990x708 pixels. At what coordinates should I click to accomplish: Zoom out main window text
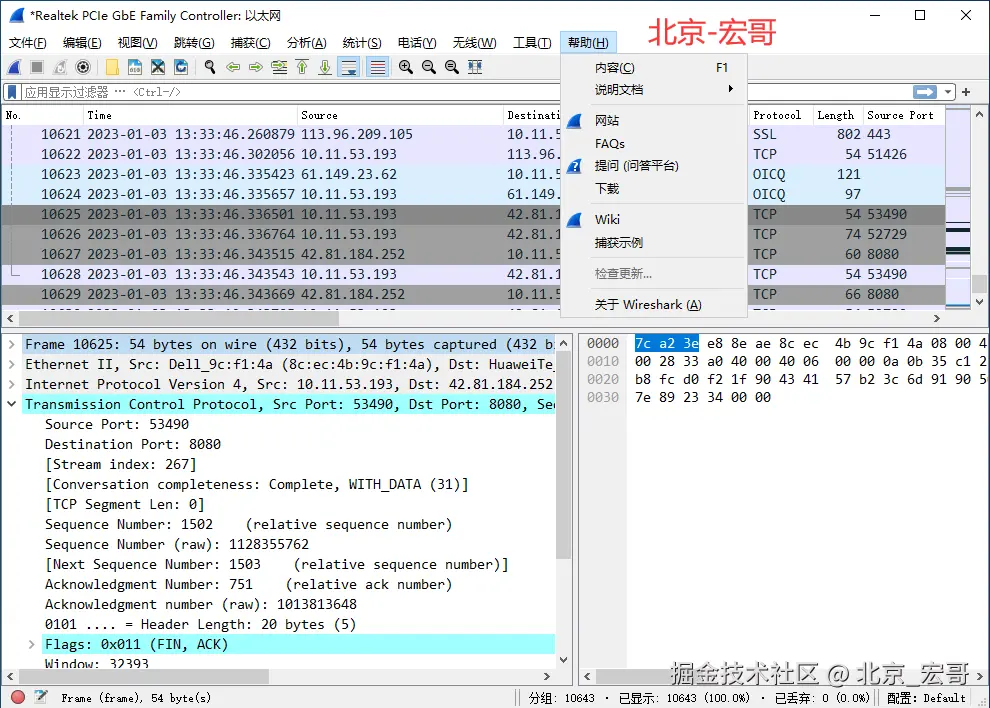[429, 67]
